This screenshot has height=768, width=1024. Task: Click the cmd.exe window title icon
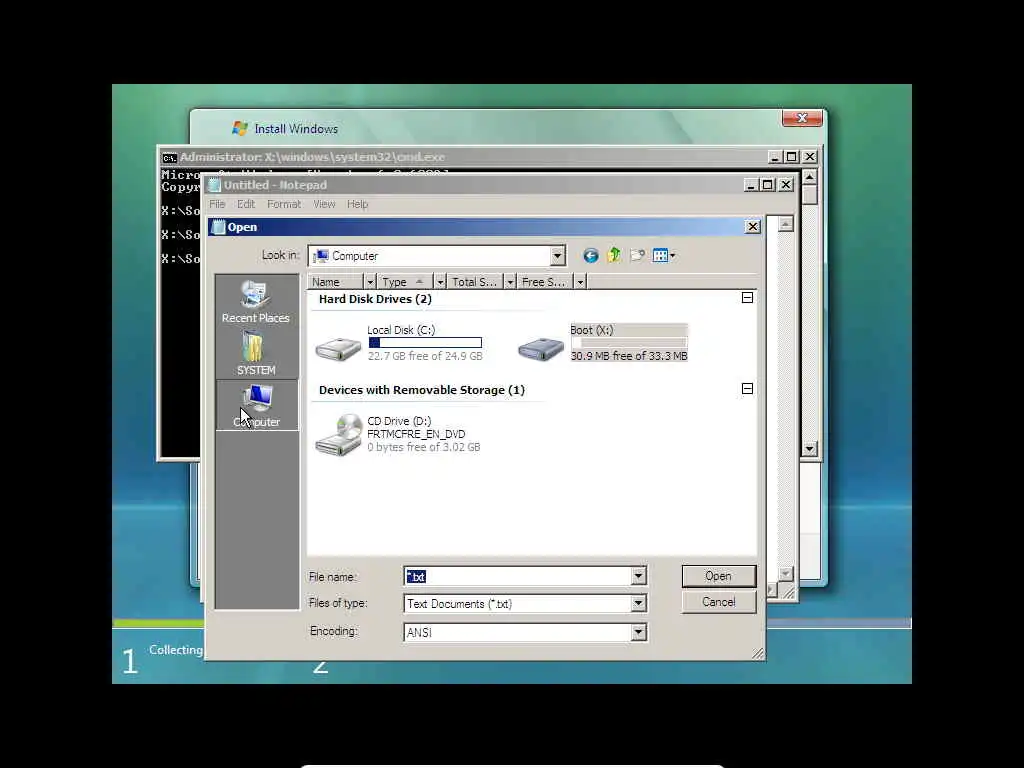[169, 157]
